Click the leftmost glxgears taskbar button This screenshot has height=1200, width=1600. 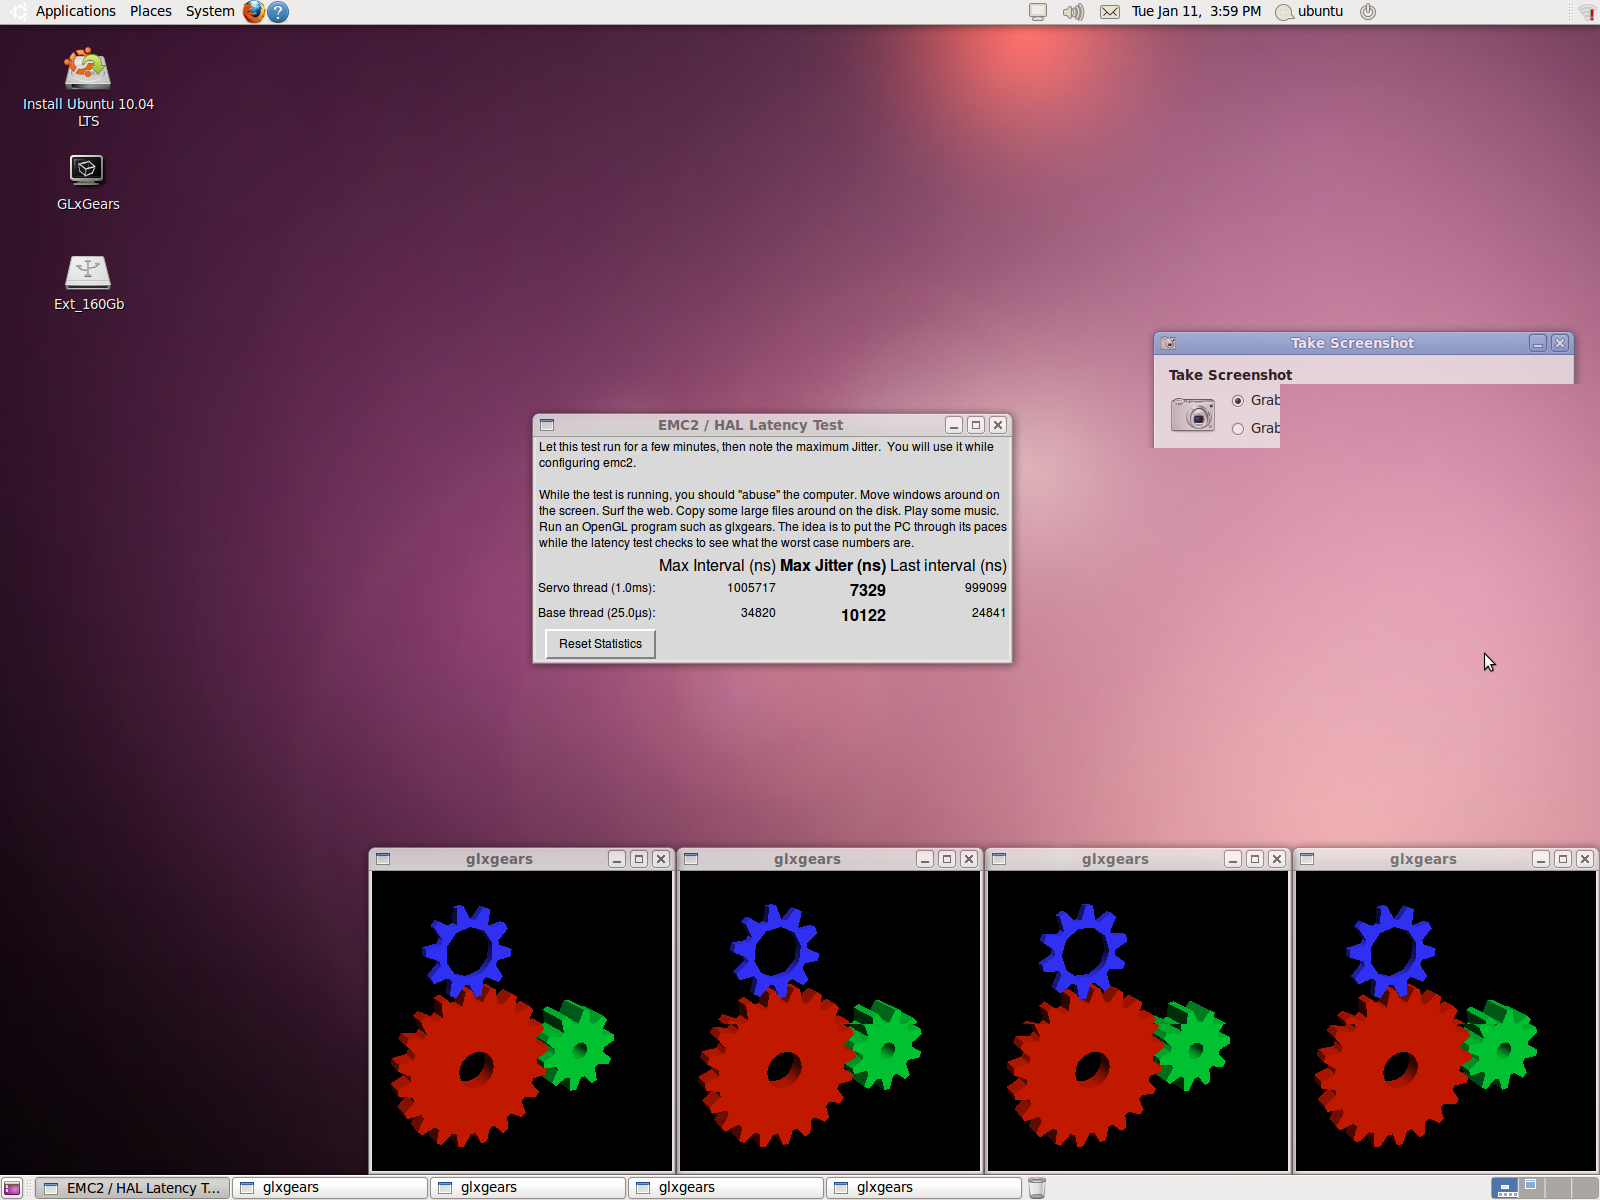[x=330, y=1188]
